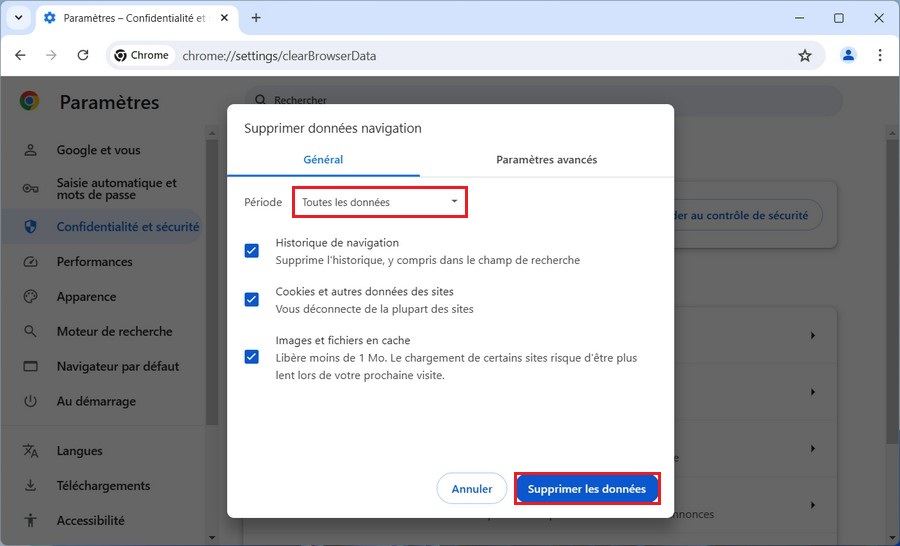Open Chrome three-dot menu
The width and height of the screenshot is (900, 546).
880,55
